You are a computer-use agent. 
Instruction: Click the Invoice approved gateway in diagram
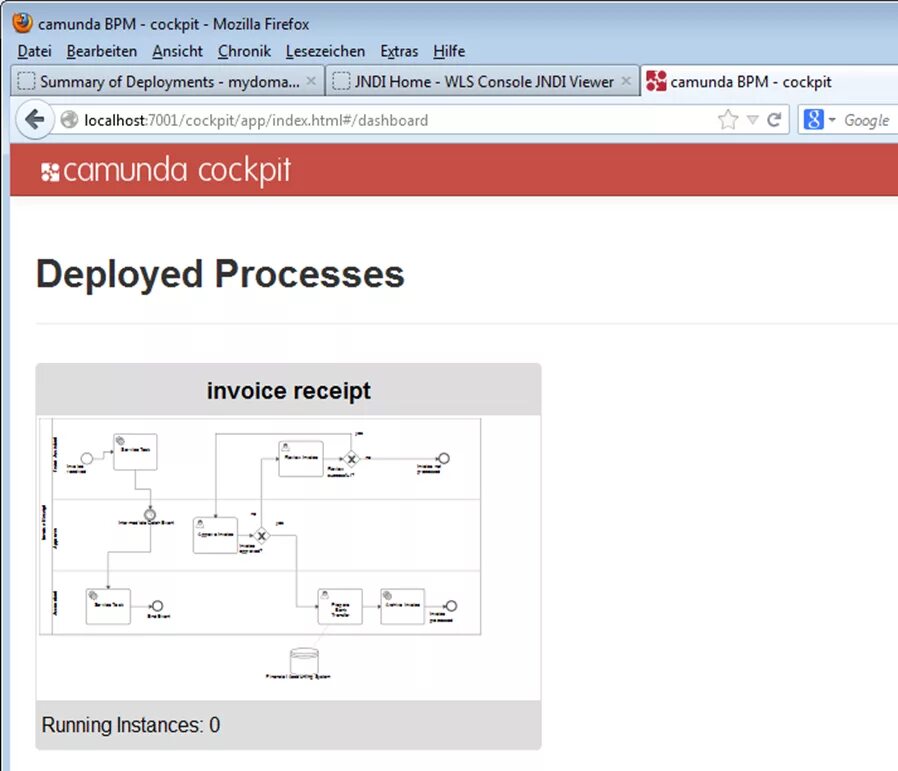pyautogui.click(x=261, y=536)
